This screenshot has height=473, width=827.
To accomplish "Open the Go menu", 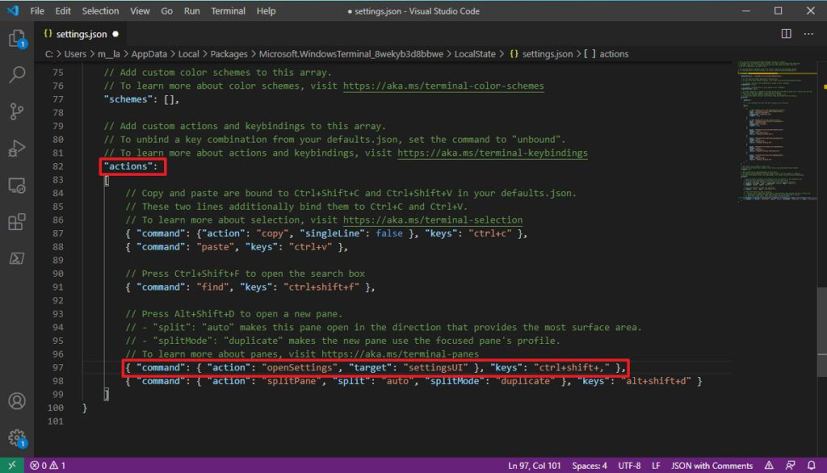I will 167,11.
